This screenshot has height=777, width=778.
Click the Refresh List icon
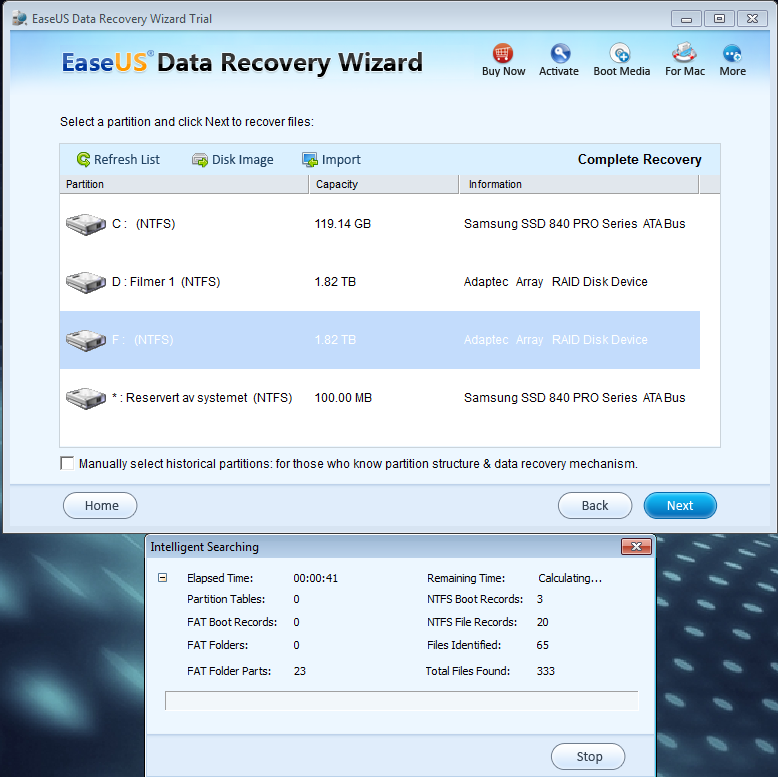click(83, 159)
